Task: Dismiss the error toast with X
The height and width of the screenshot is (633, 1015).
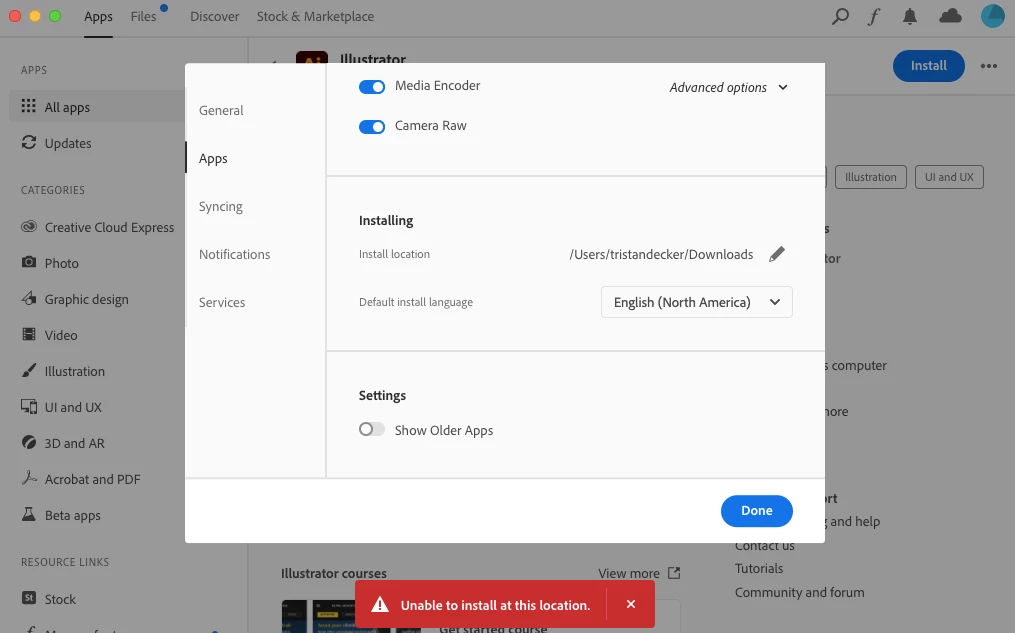Action: [630, 604]
